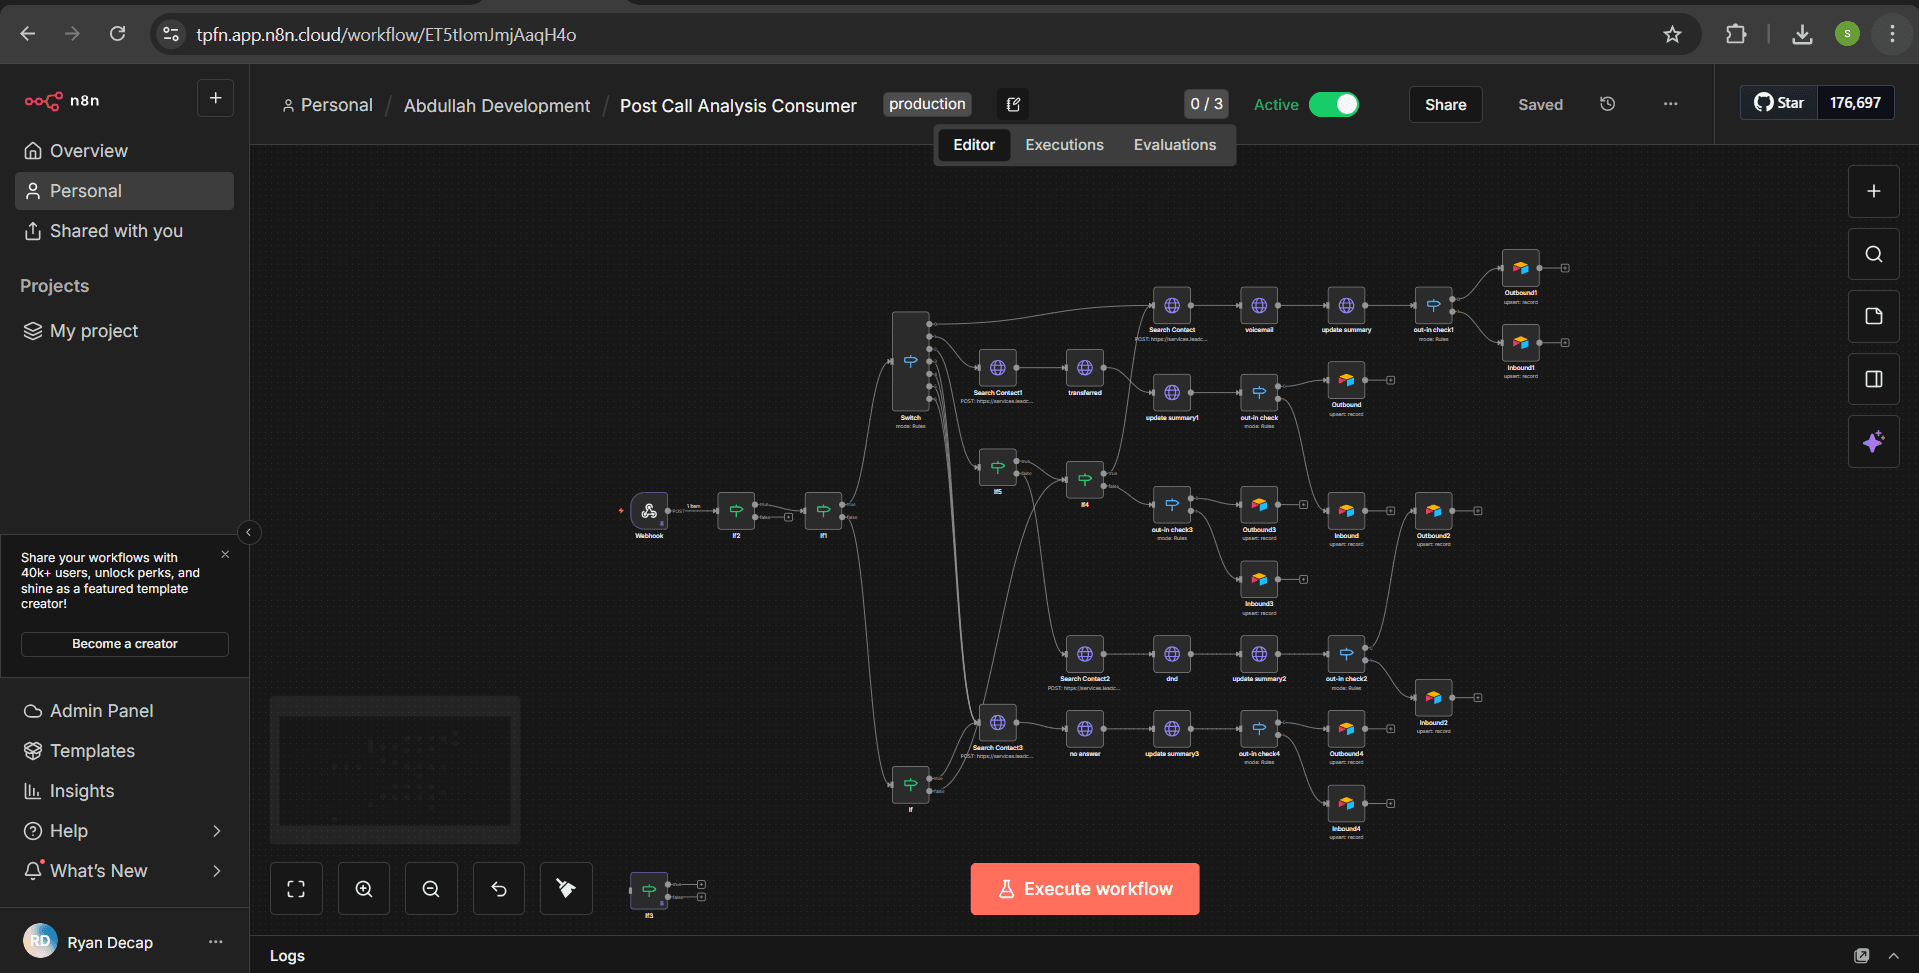Image resolution: width=1919 pixels, height=973 pixels.
Task: Open Insights from the sidebar
Action: tap(124, 791)
